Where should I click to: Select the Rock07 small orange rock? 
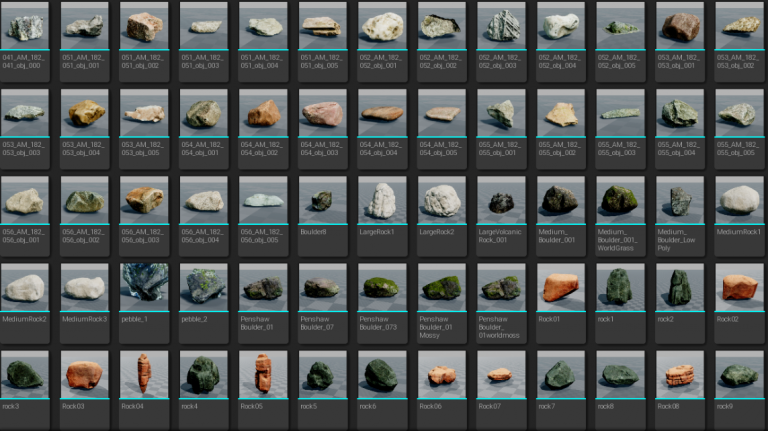point(501,374)
